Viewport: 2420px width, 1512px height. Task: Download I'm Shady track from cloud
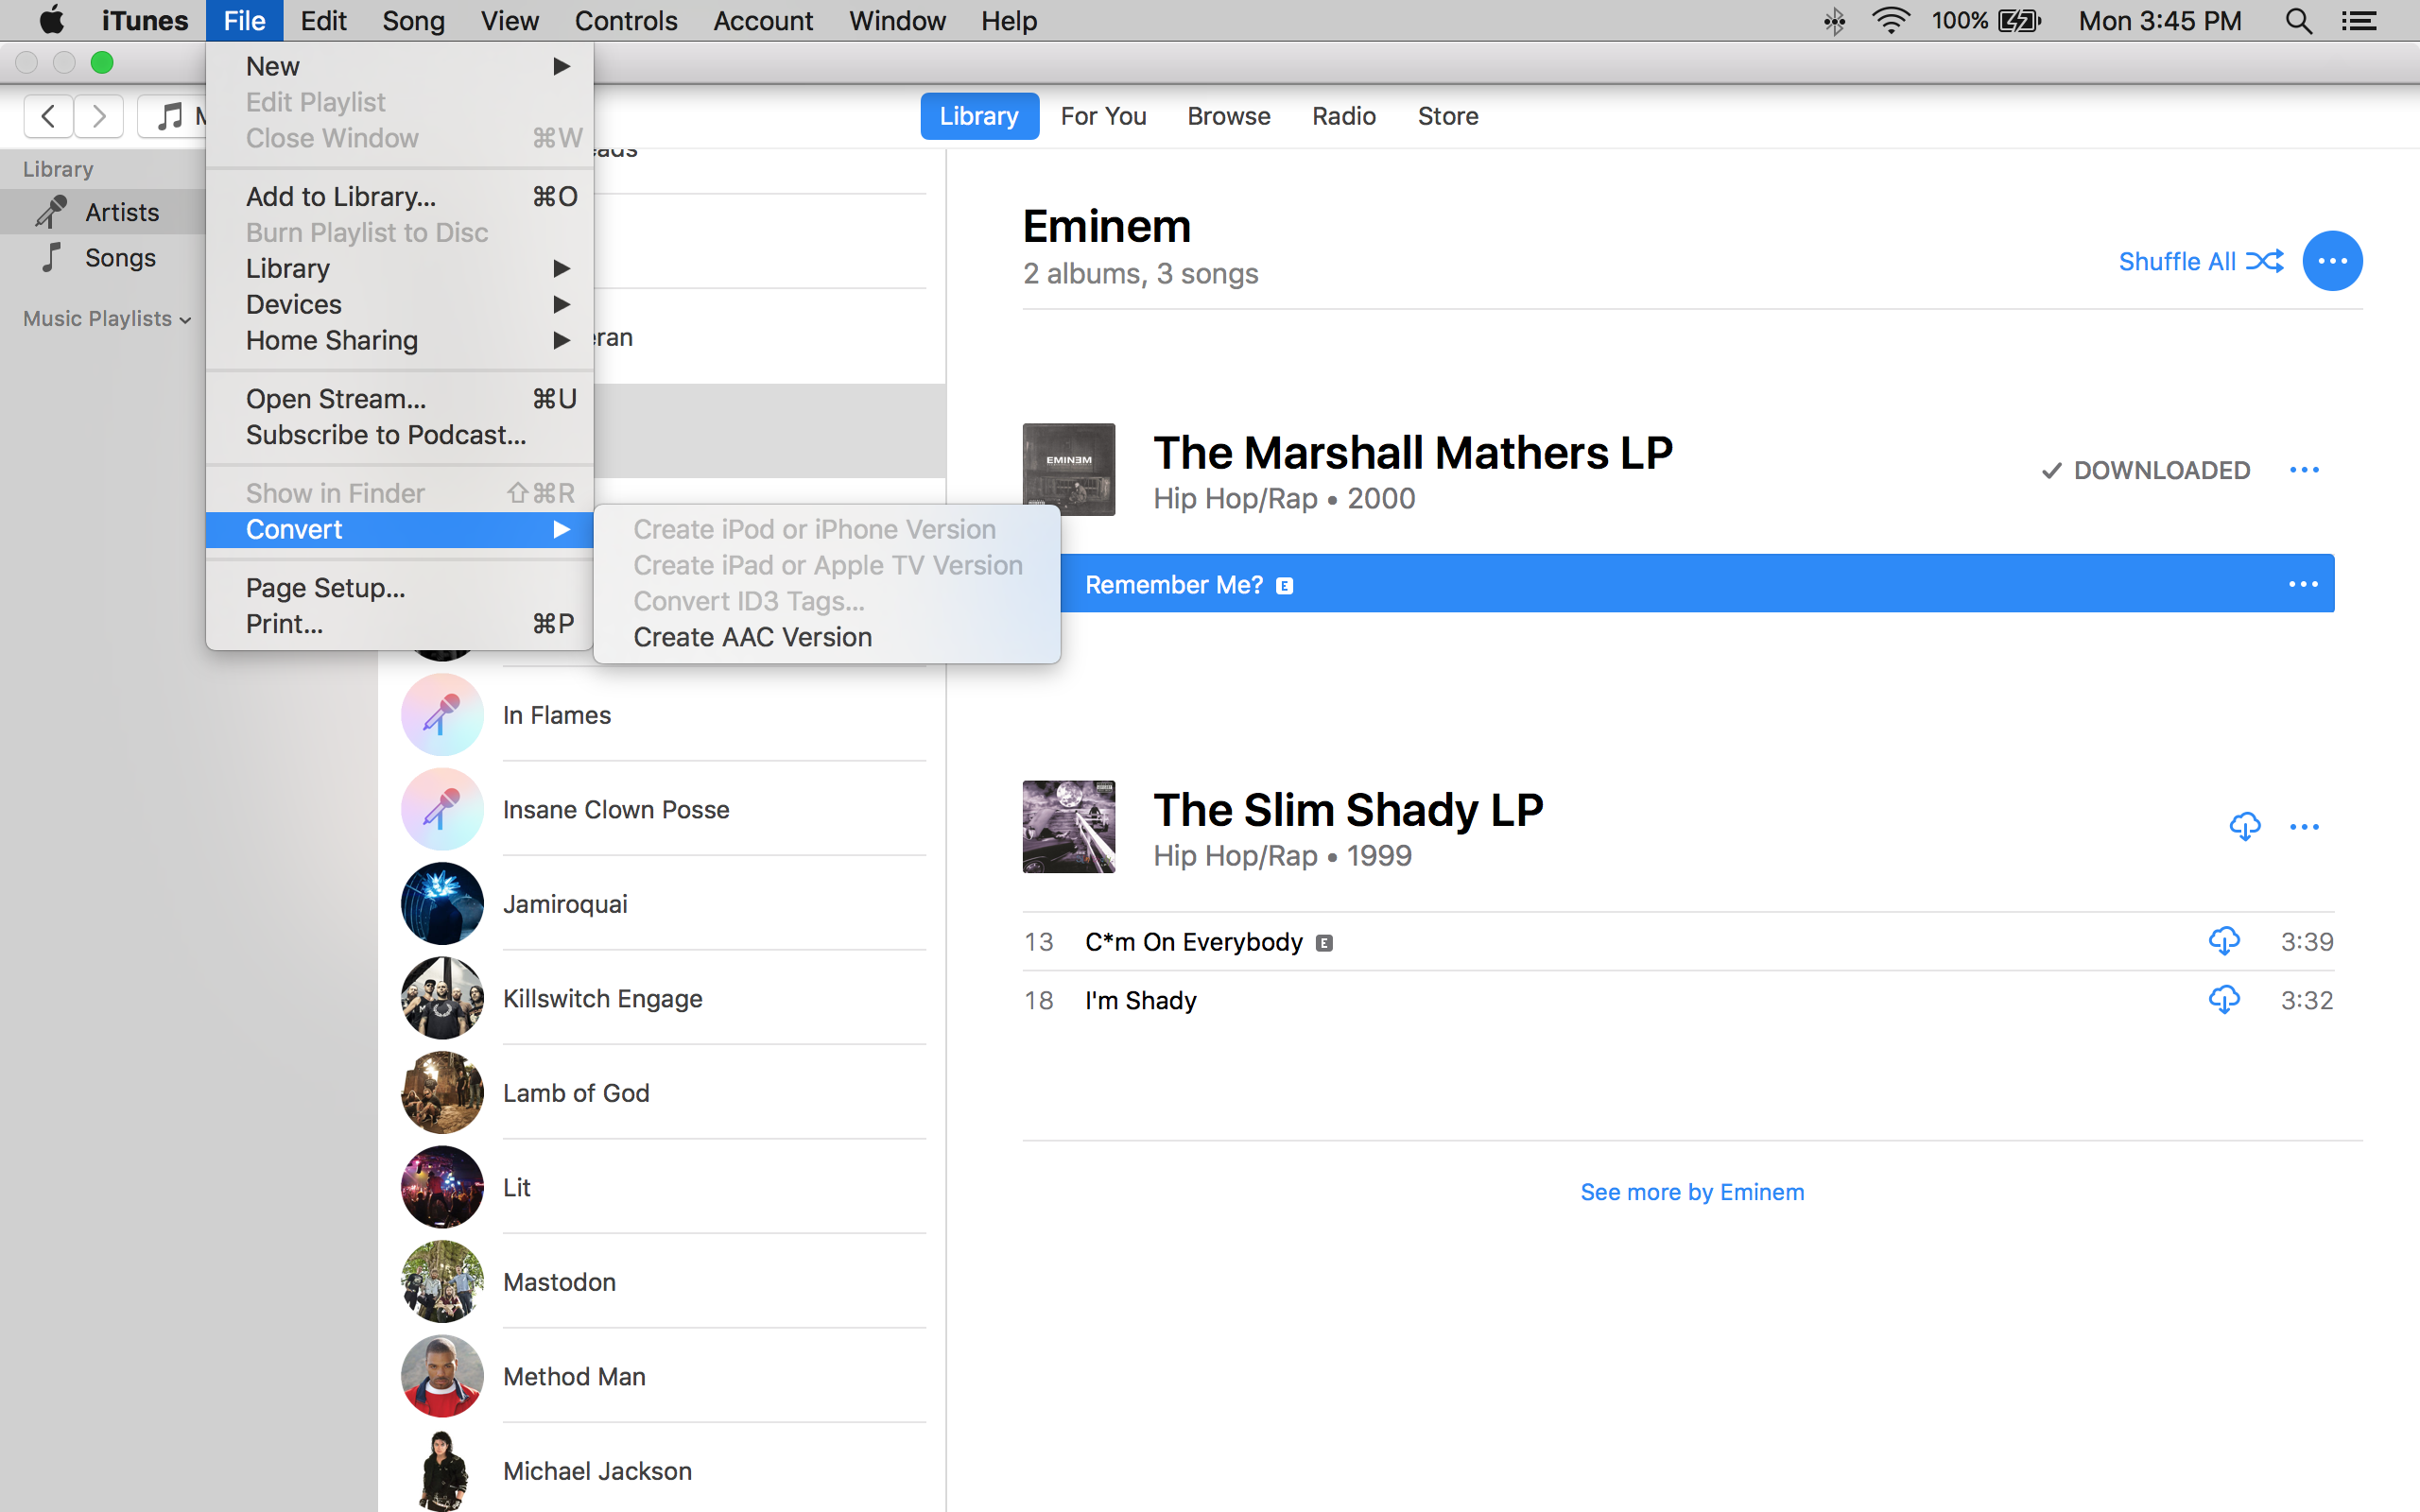tap(2224, 1000)
